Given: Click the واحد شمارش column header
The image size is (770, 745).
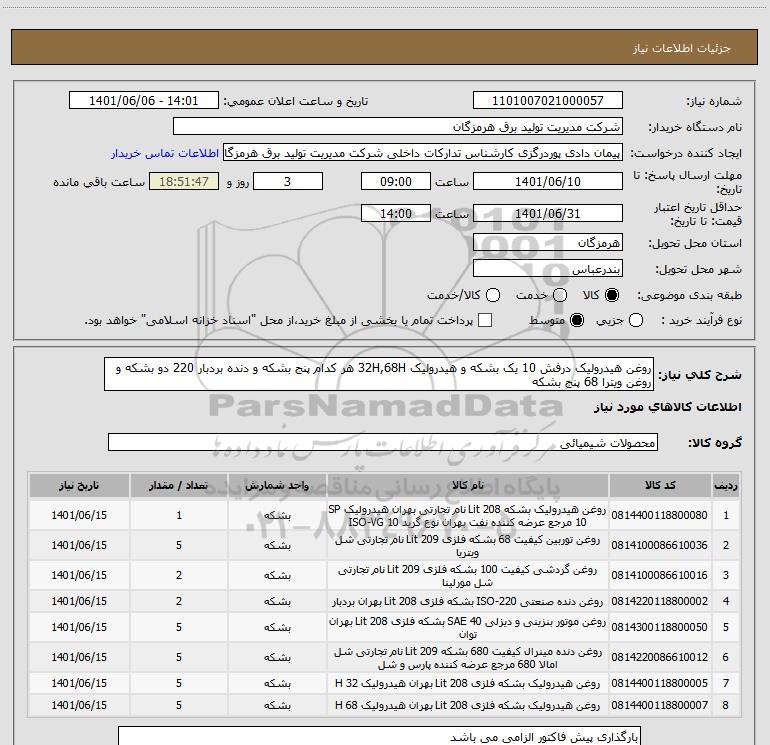Looking at the screenshot, I should tap(277, 485).
